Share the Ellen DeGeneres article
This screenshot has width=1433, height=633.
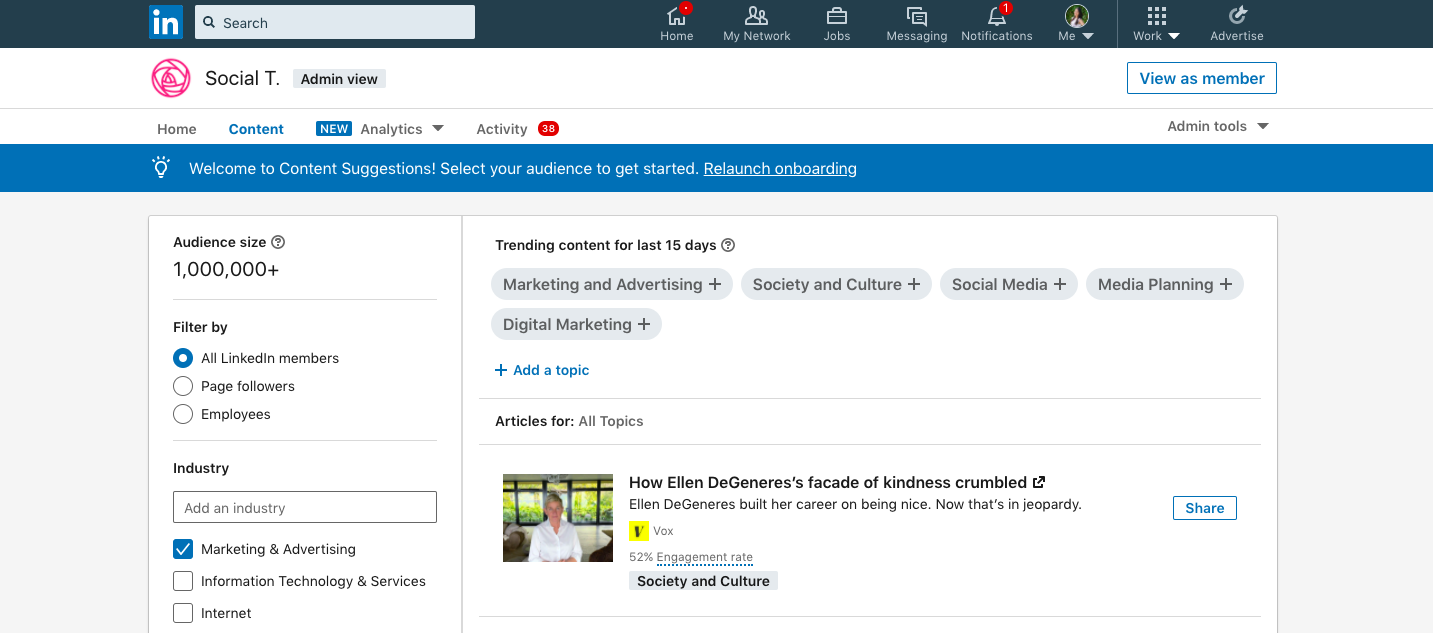[1205, 508]
